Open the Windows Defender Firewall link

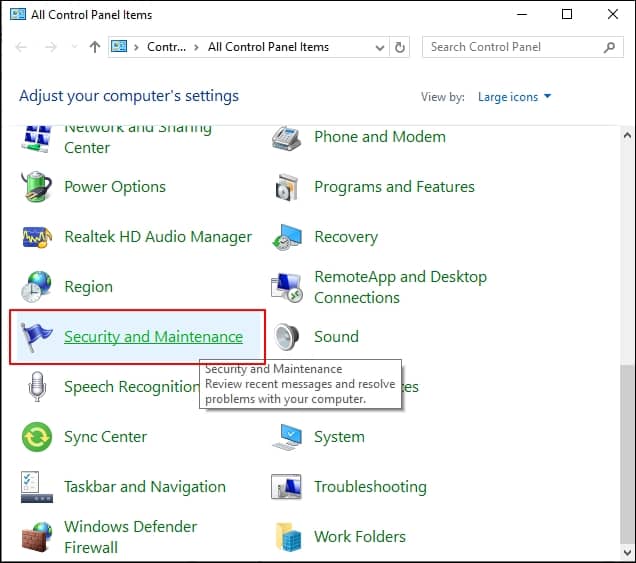(131, 537)
